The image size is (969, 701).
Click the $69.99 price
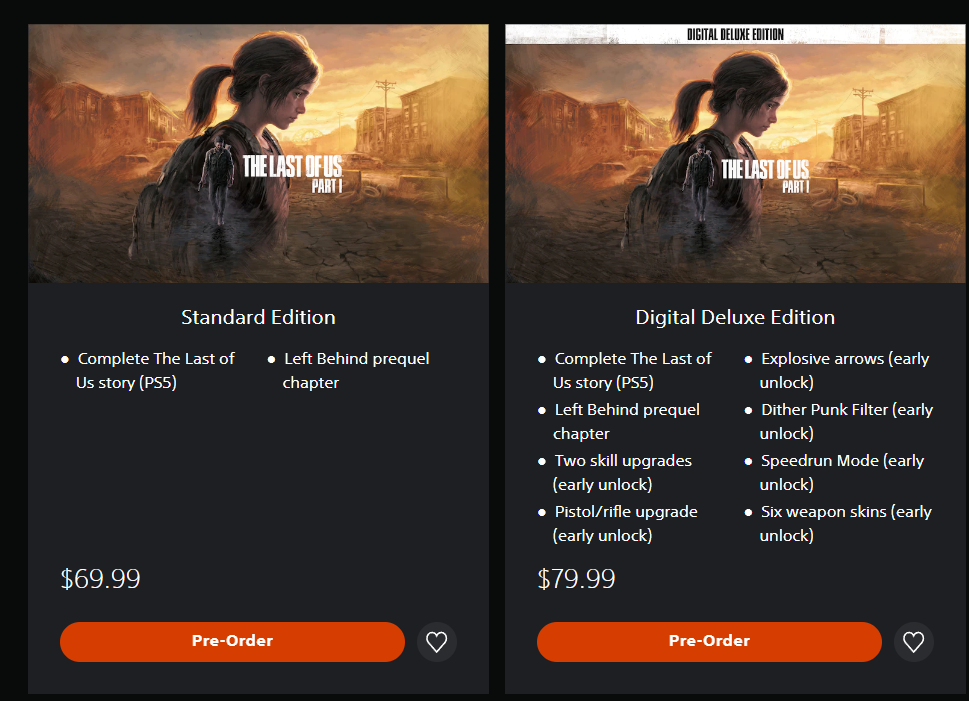101,579
